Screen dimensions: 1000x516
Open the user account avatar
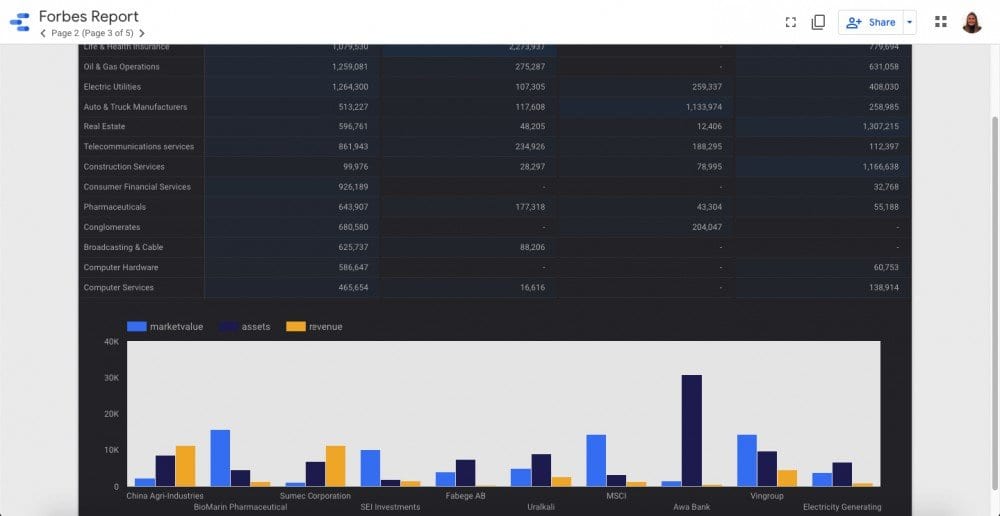coord(971,22)
